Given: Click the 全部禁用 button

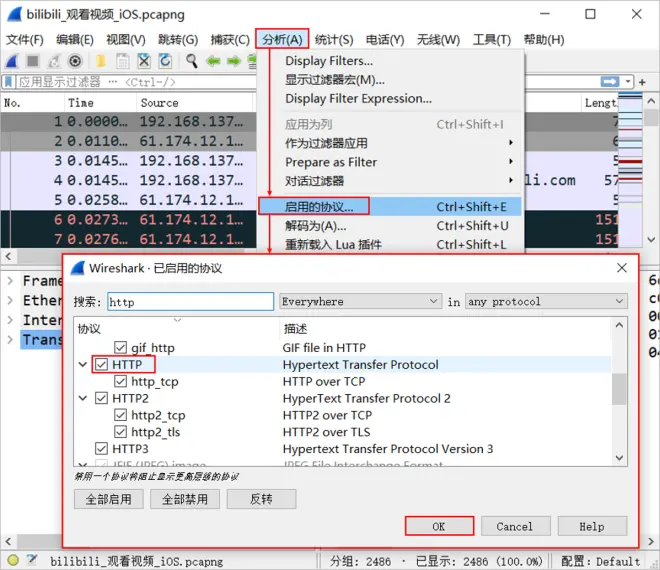Looking at the screenshot, I should (x=185, y=499).
